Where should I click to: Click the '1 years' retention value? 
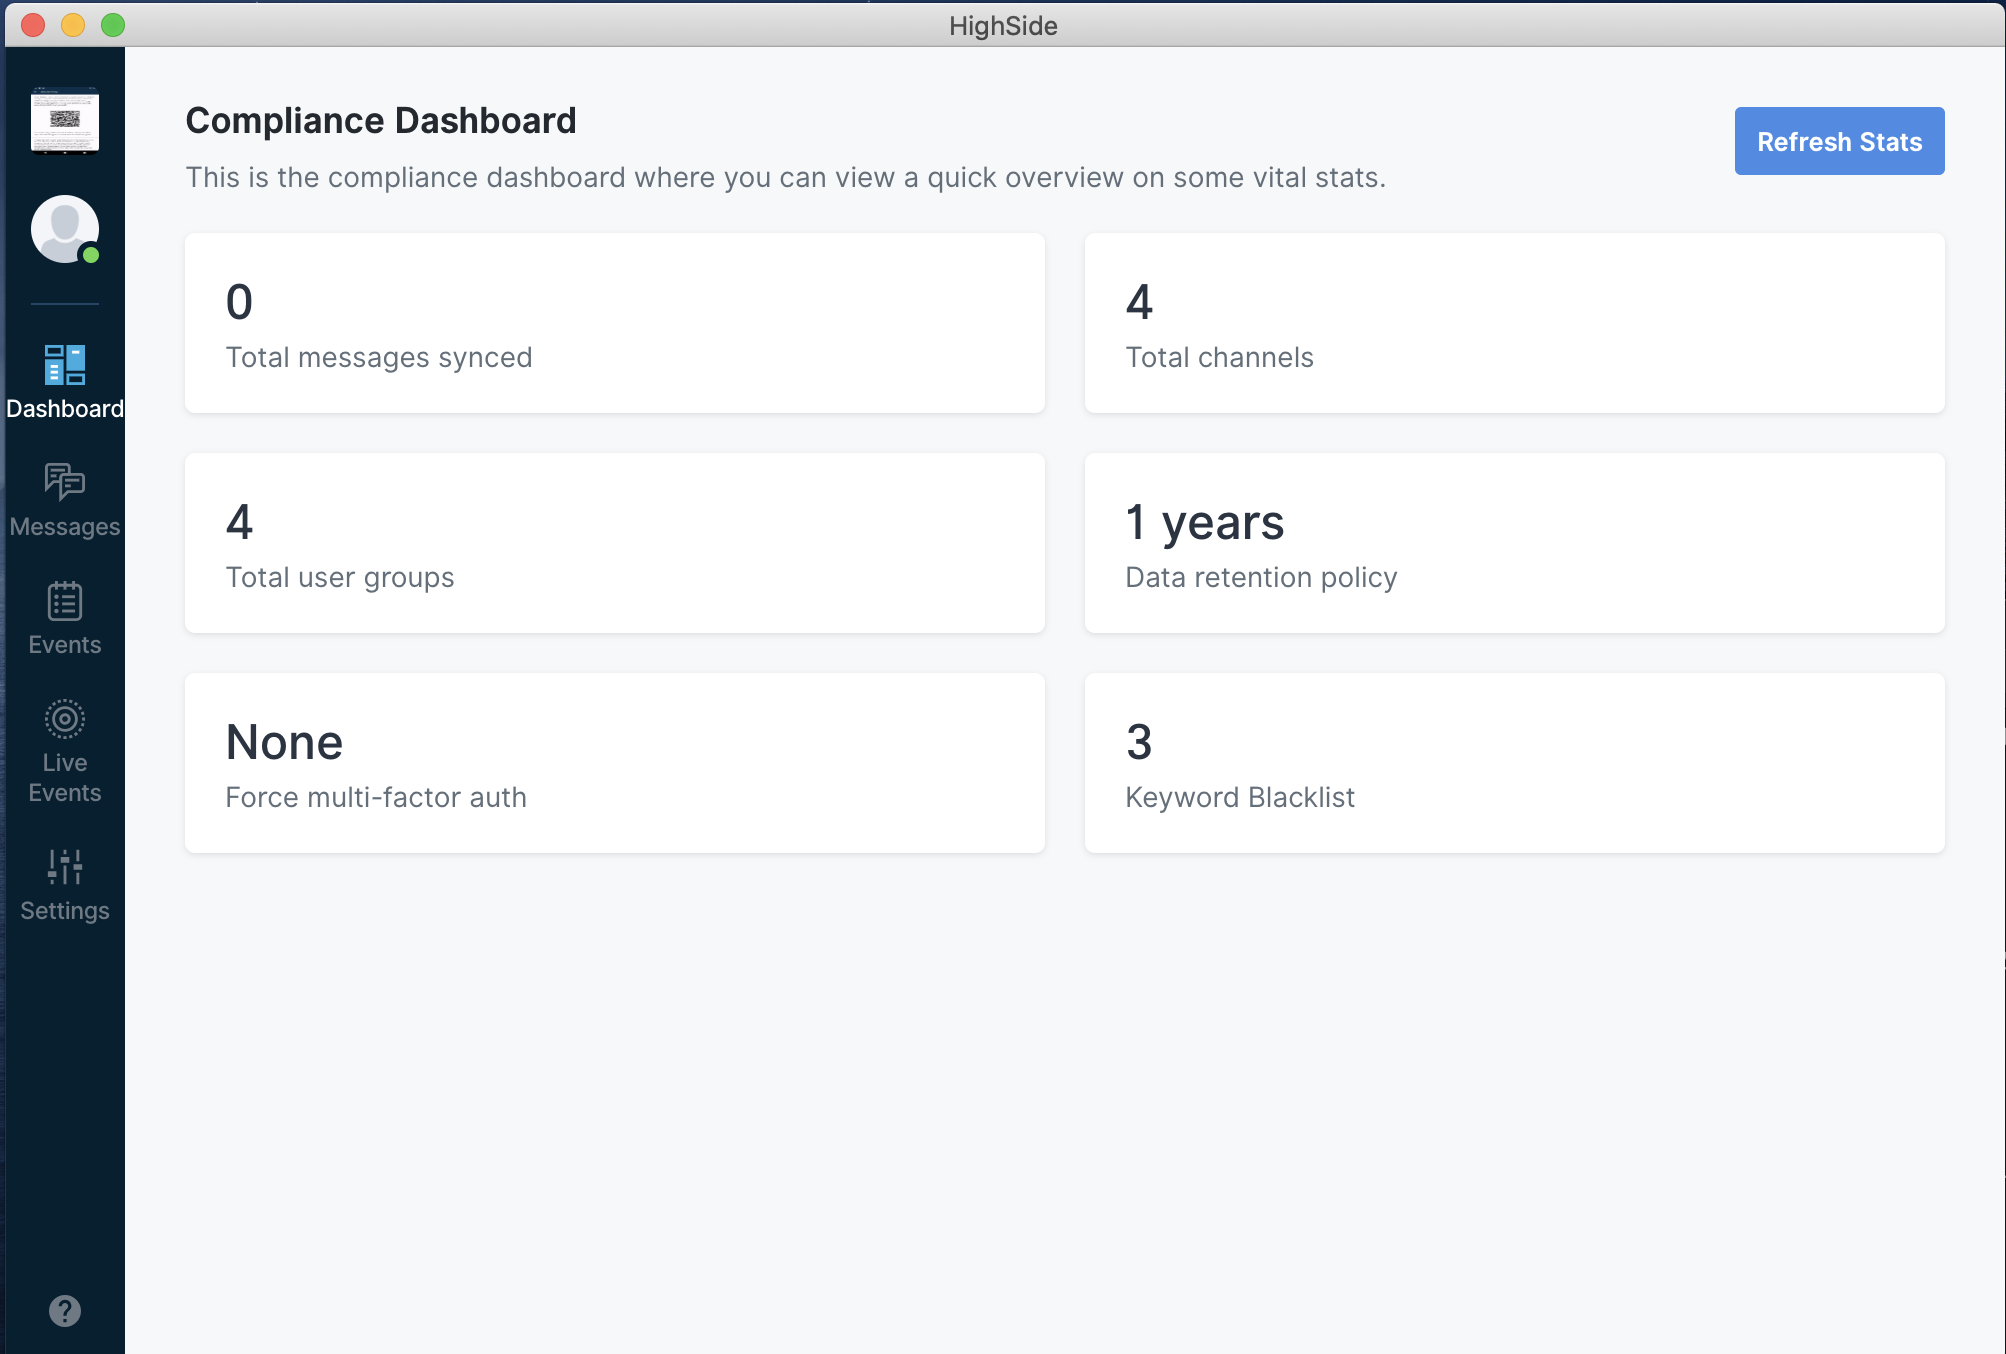1205,523
